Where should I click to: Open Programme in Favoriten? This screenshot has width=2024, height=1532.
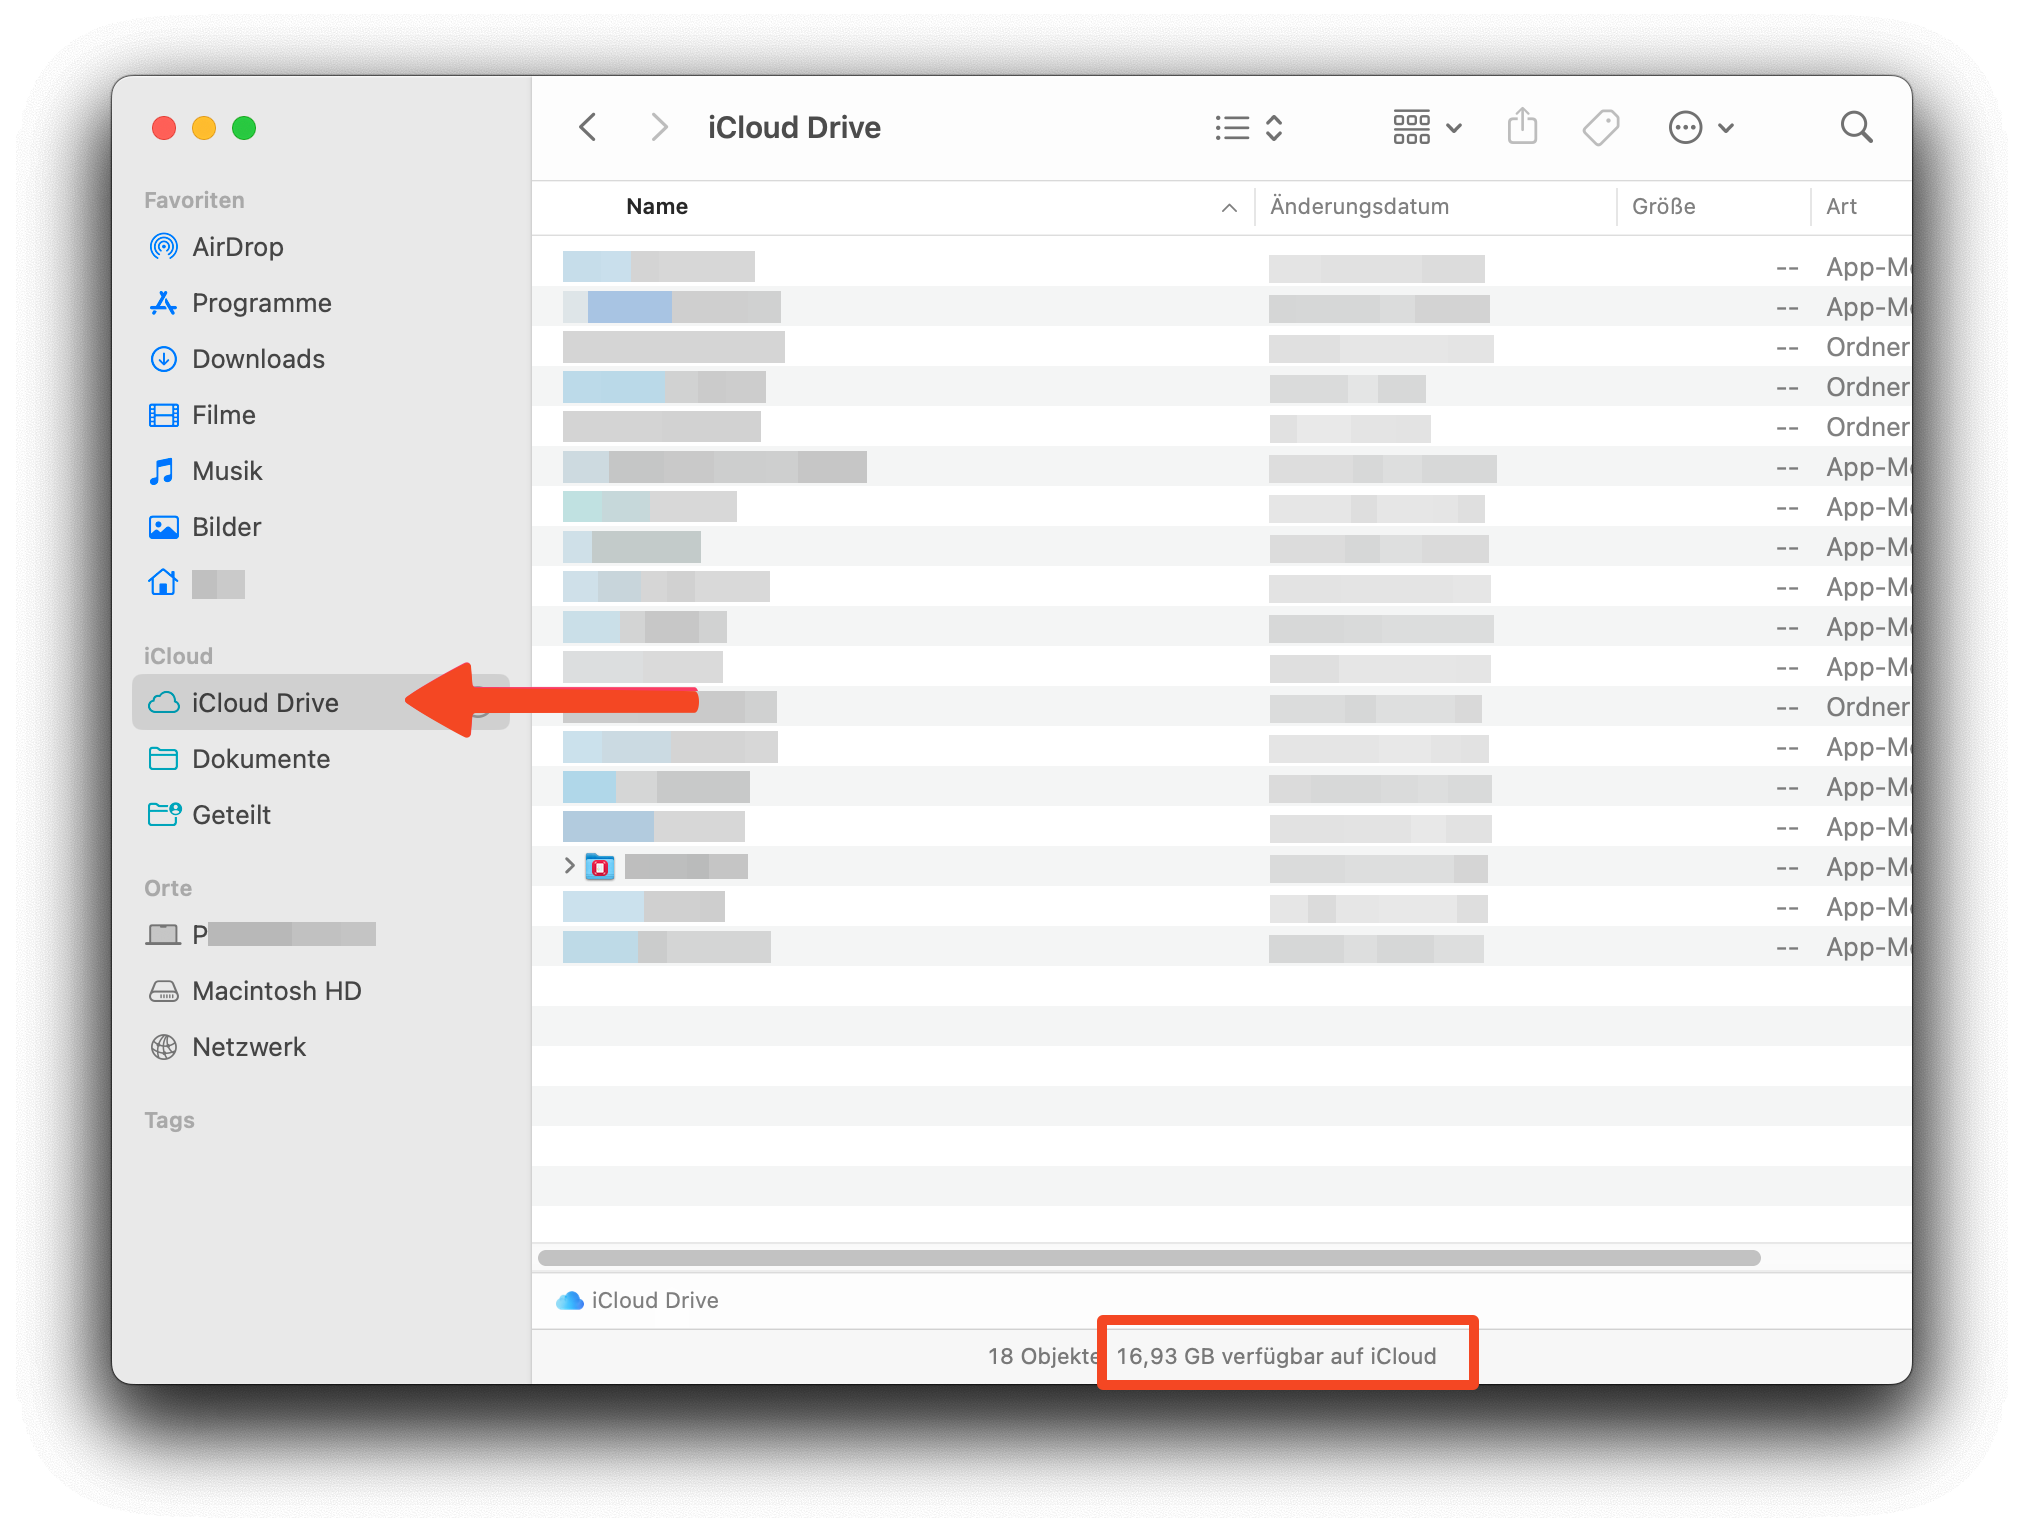click(261, 303)
